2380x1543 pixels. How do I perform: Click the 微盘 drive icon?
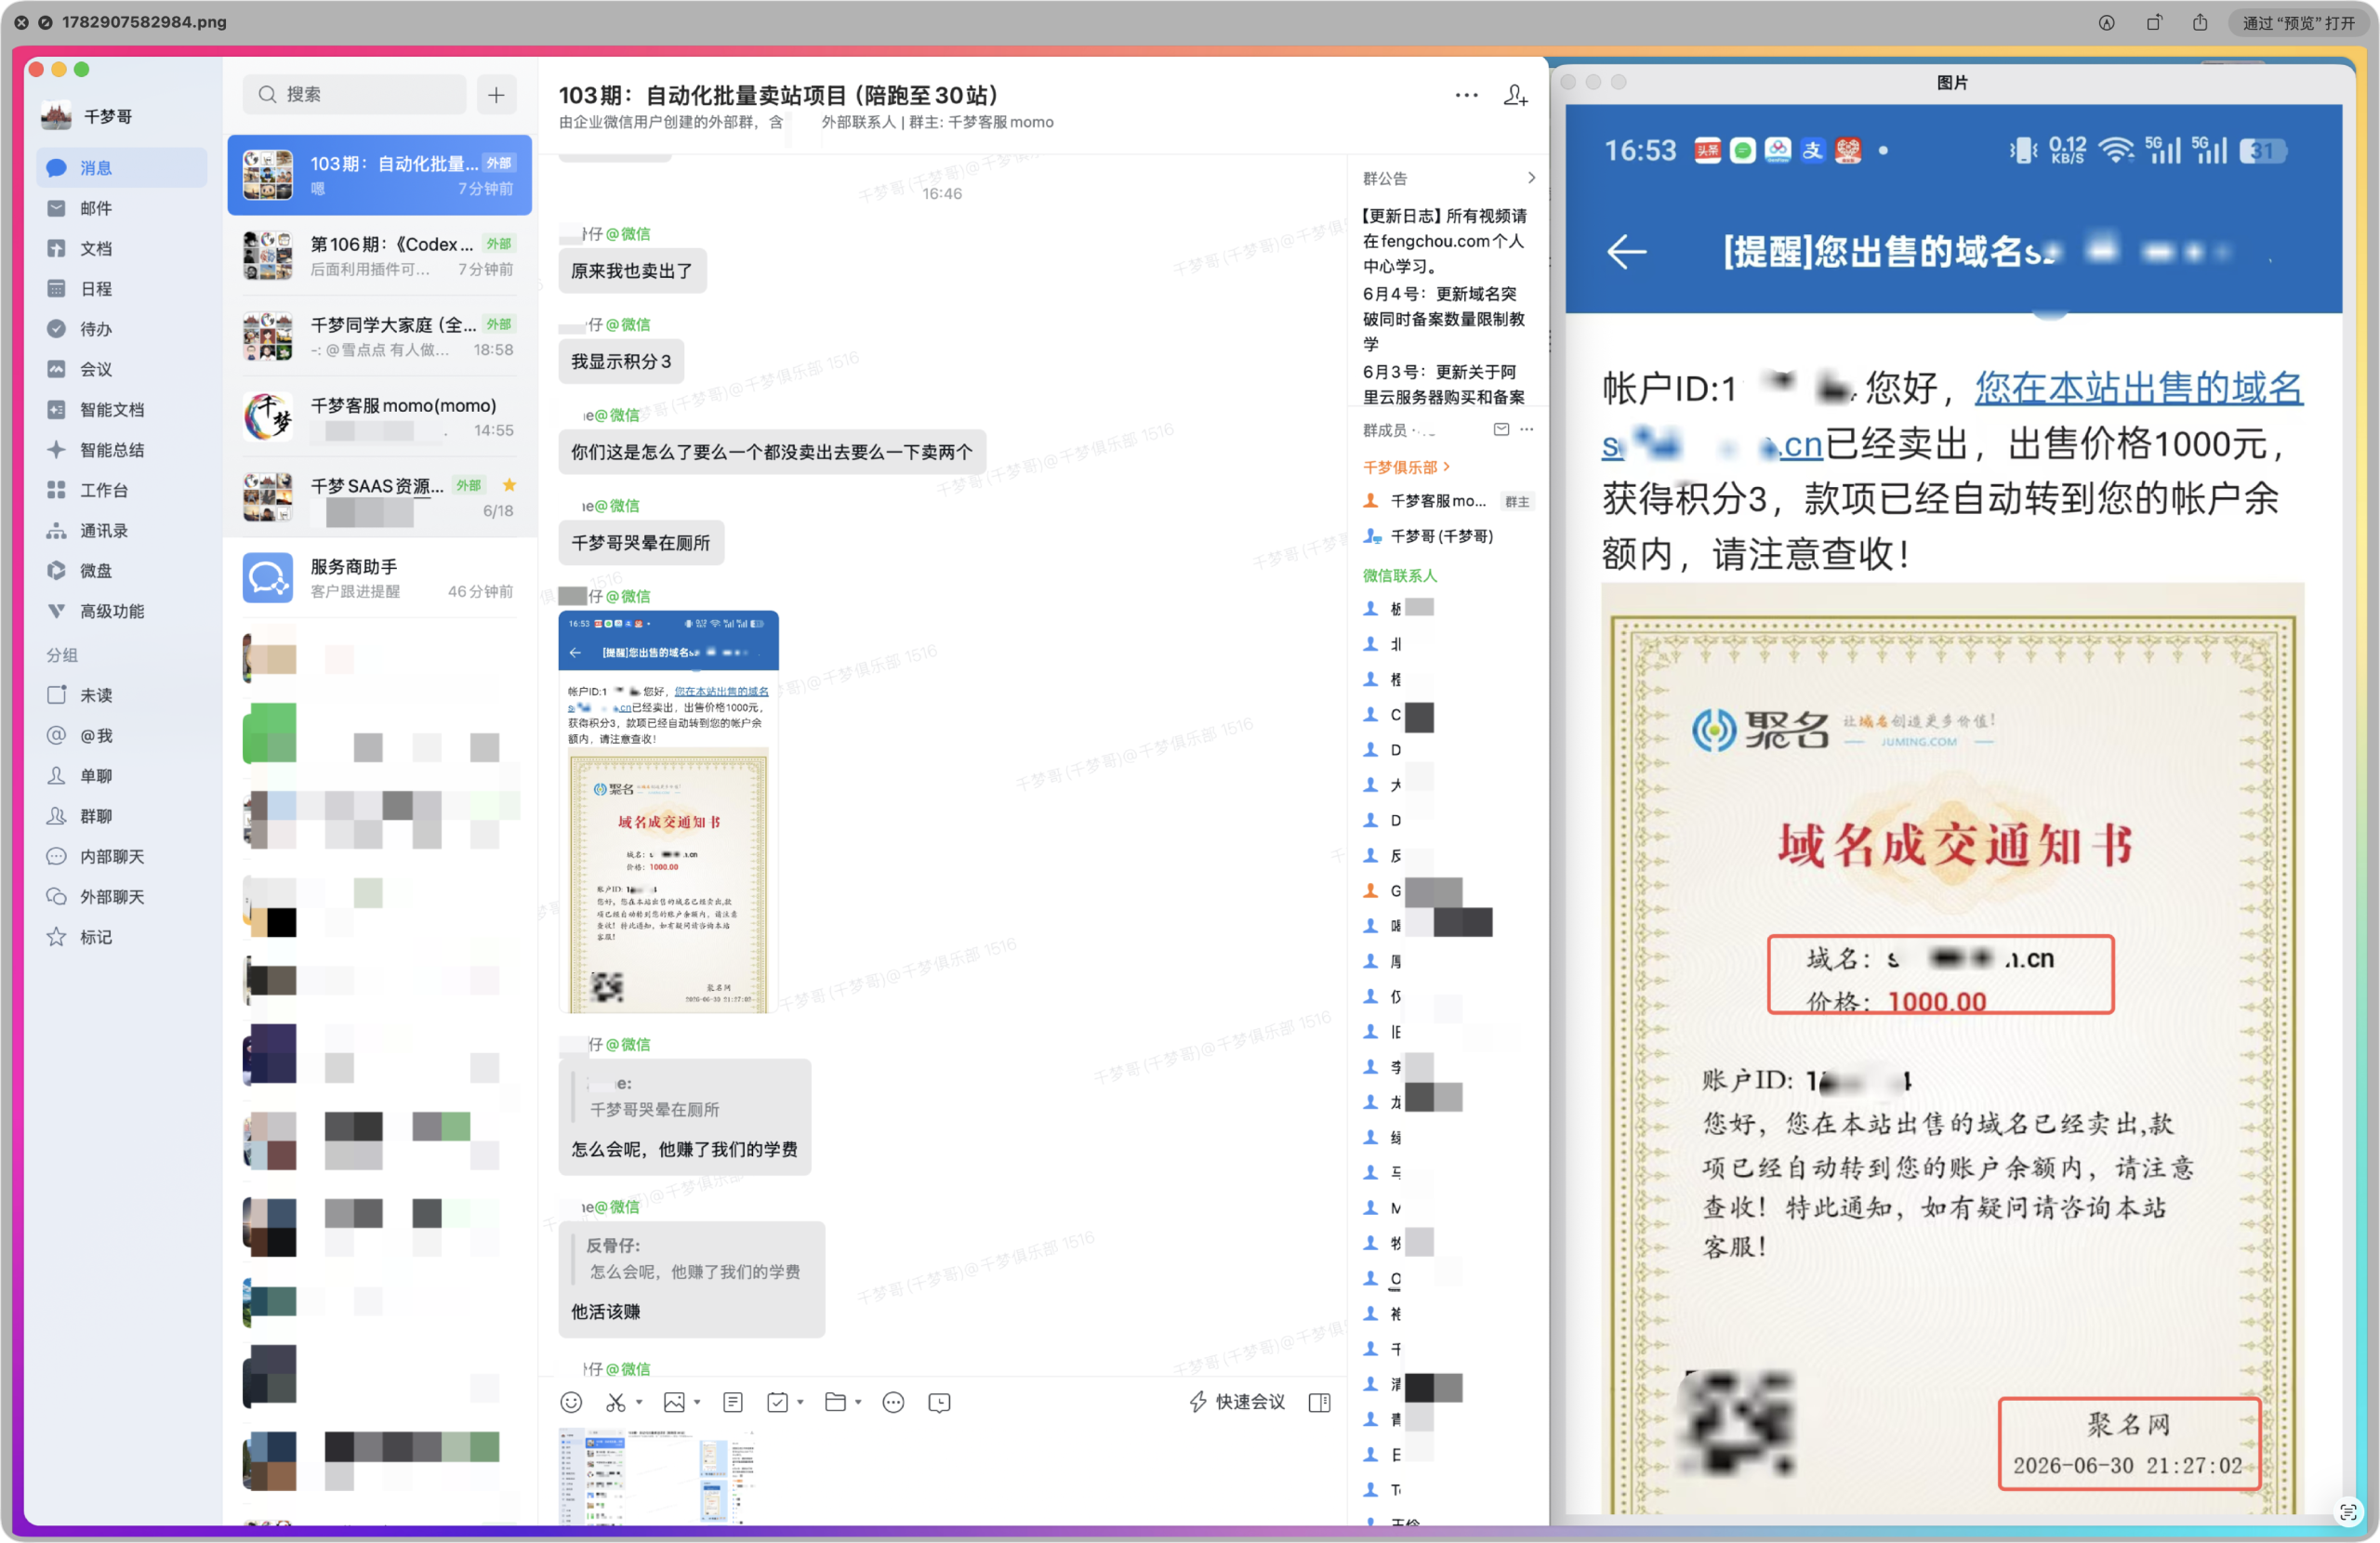click(56, 571)
